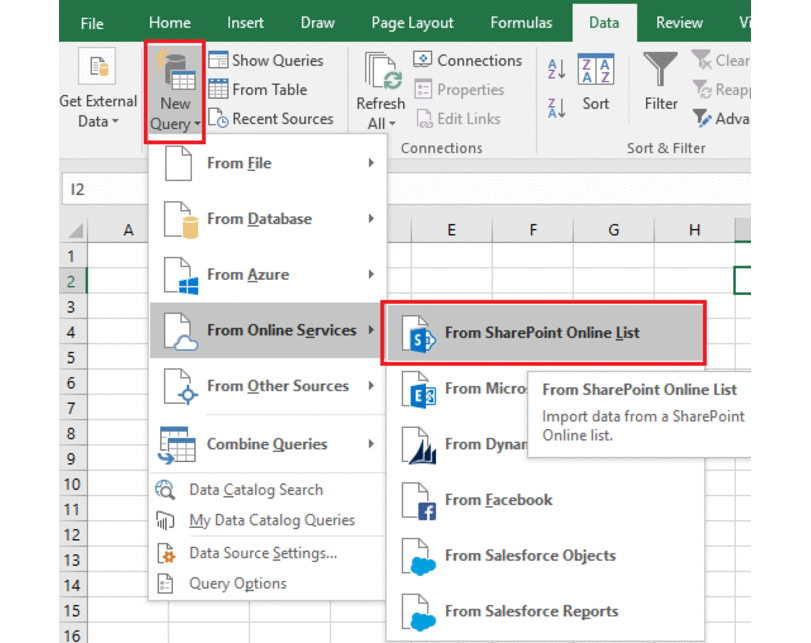Select row 10 header

72,484
